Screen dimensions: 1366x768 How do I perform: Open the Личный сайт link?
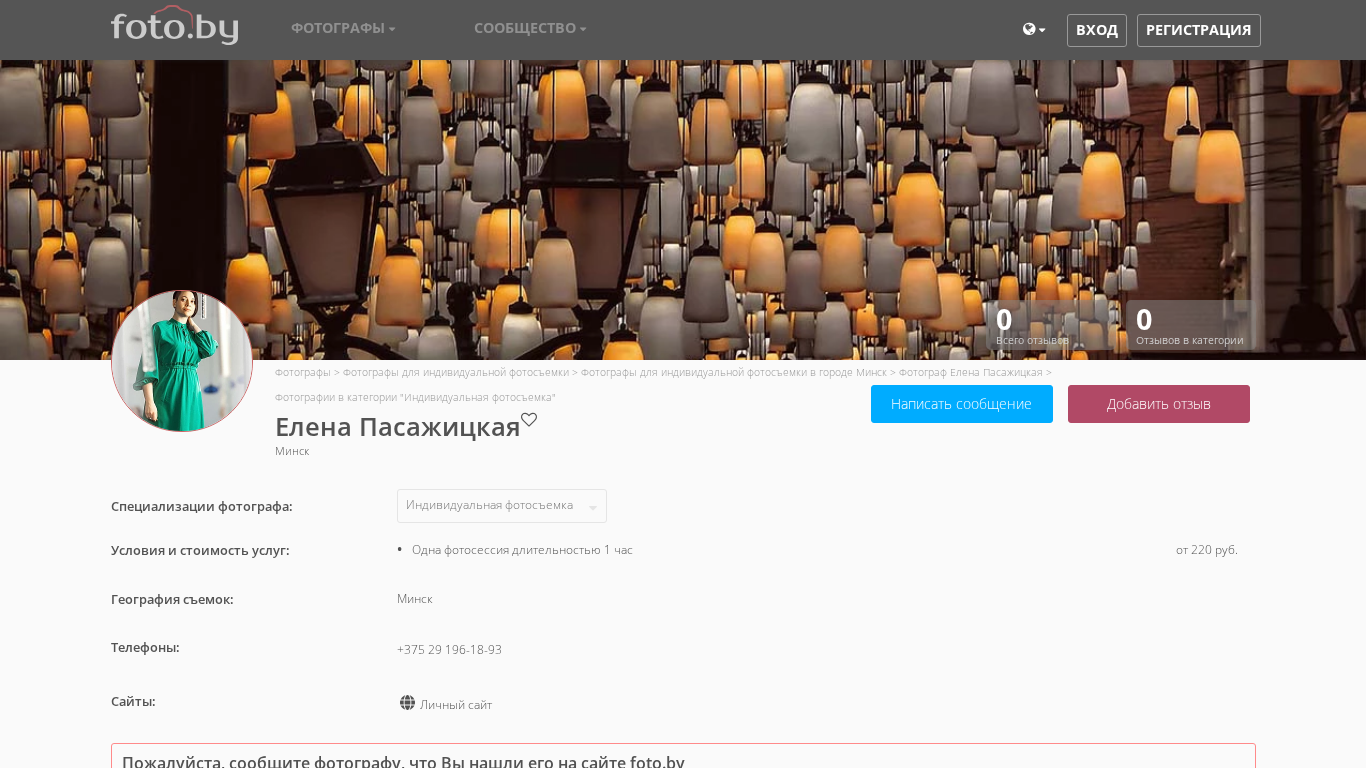click(x=456, y=705)
